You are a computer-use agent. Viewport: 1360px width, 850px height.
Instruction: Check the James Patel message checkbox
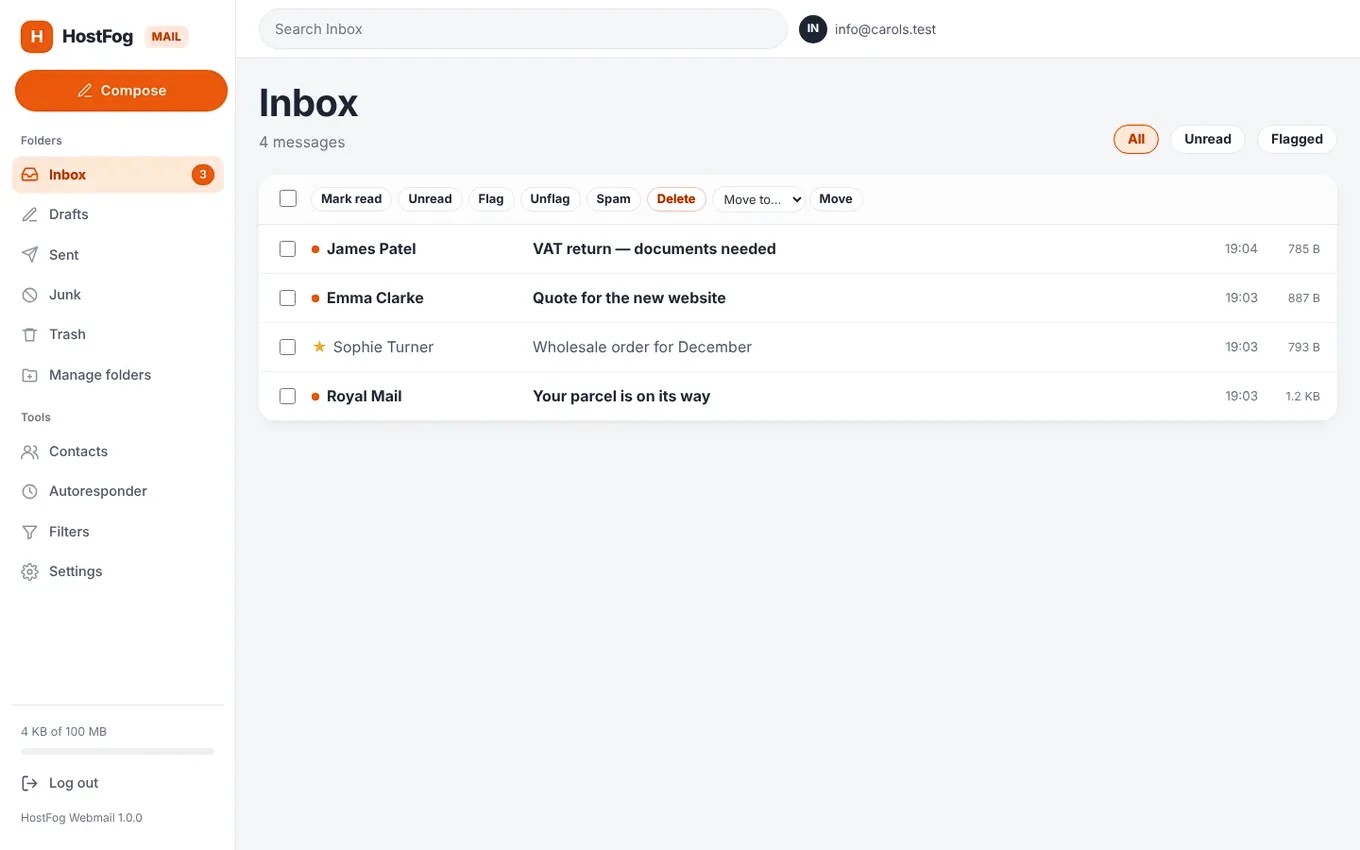point(288,249)
